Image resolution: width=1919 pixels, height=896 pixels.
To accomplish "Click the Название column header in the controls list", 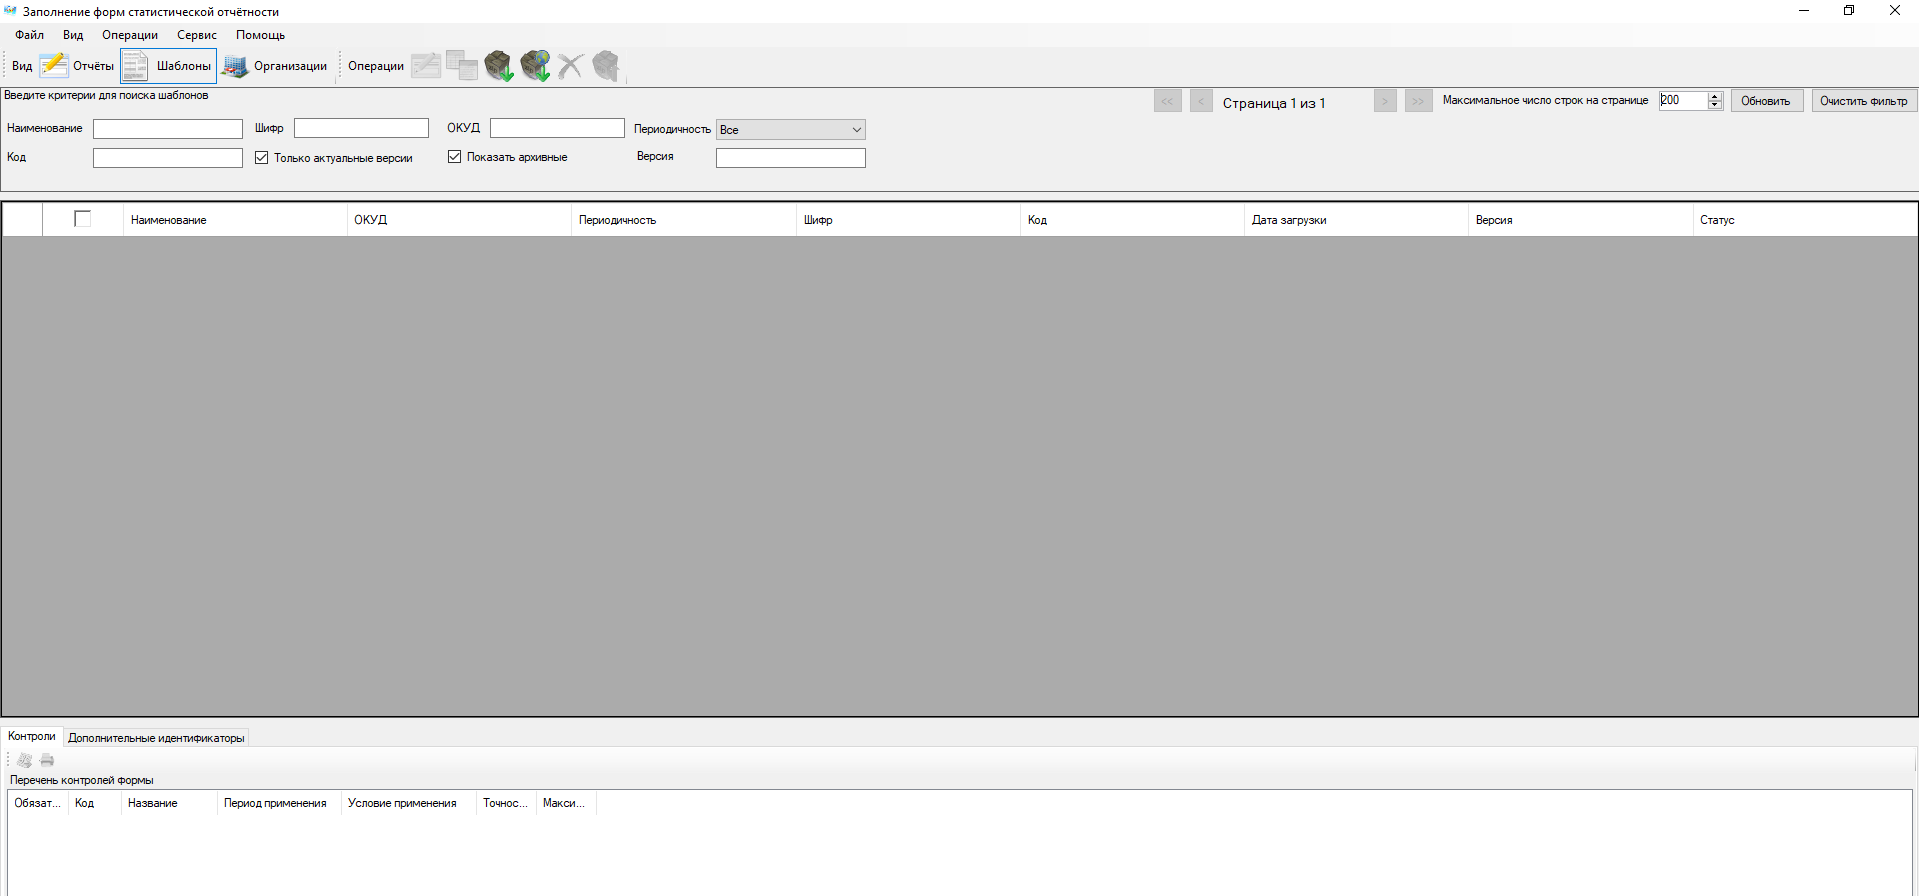I will (169, 803).
